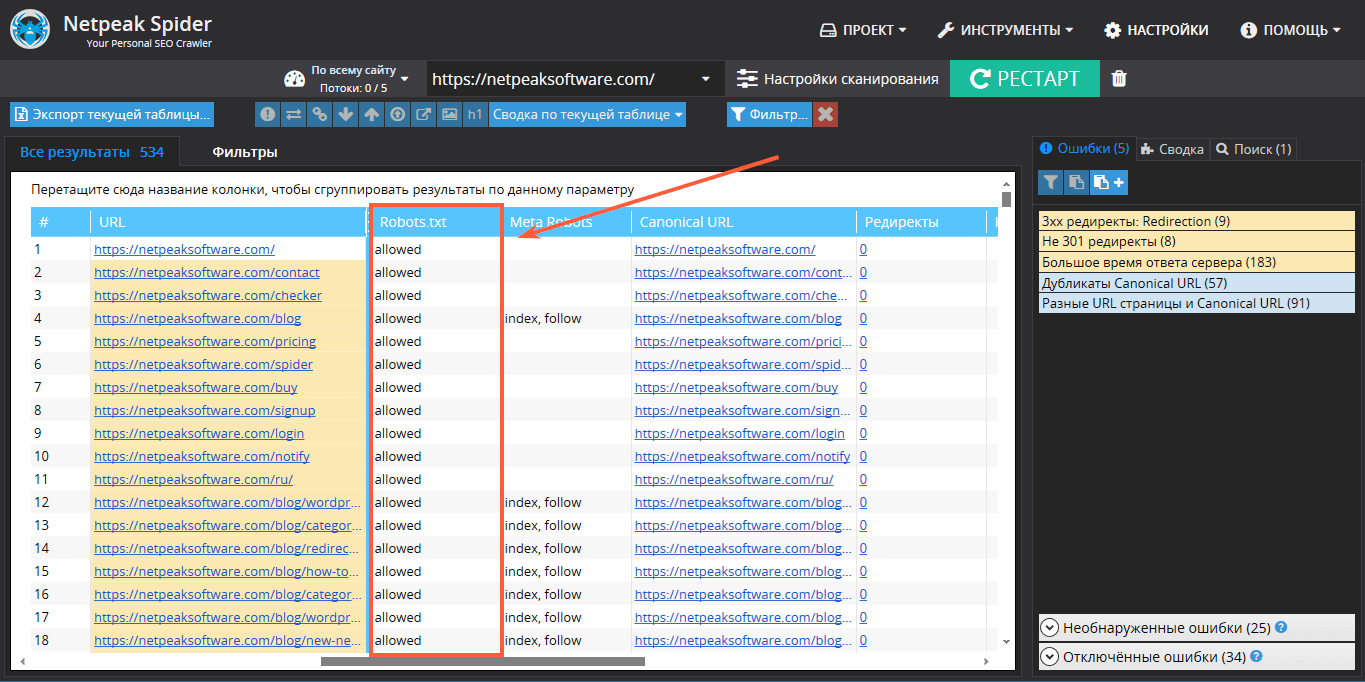Click the copy-plus extended icon in errors panel
The height and width of the screenshot is (682, 1365).
click(1108, 182)
